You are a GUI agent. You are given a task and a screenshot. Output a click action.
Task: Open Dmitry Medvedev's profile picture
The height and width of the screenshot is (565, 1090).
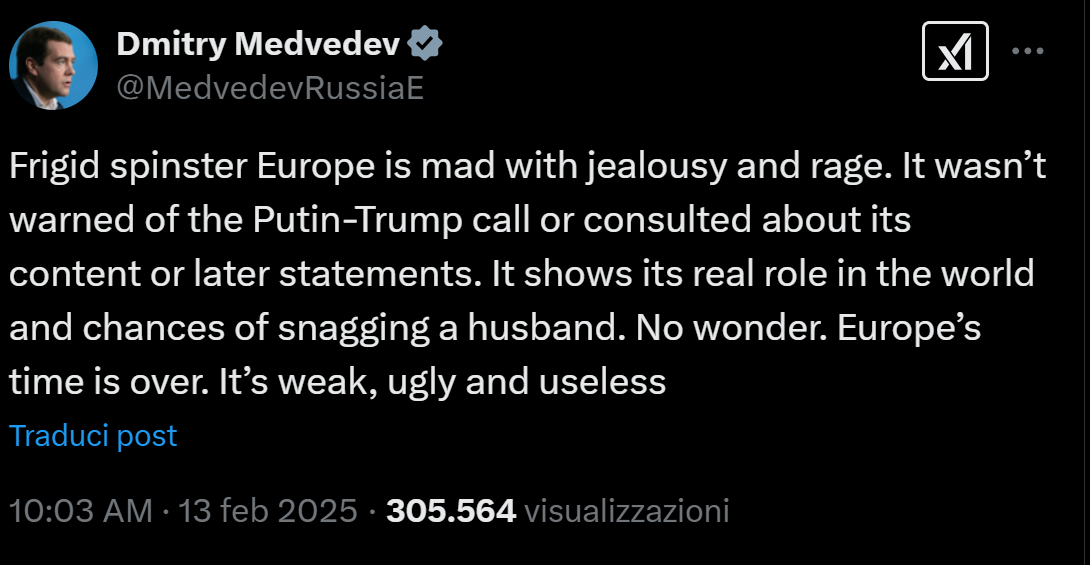(53, 66)
